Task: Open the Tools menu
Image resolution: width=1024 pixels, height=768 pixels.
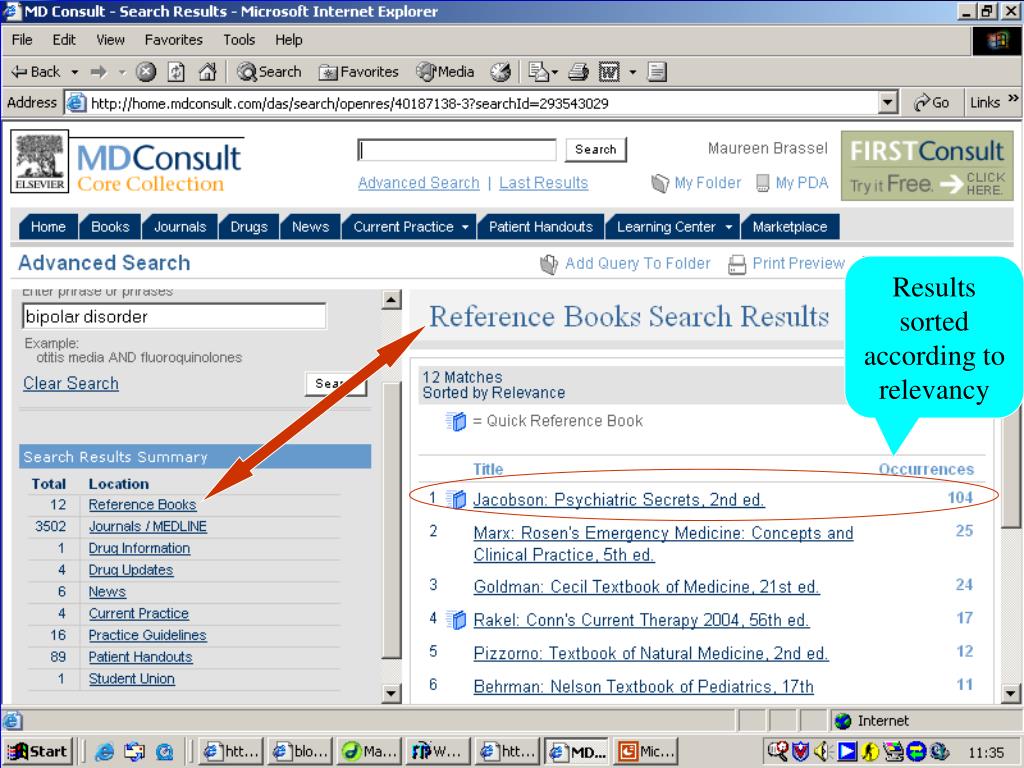Action: pyautogui.click(x=239, y=40)
